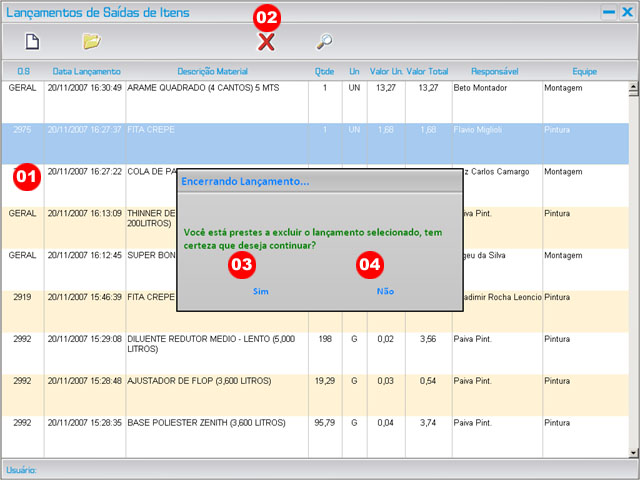
Task: Cancel deletion by clicking Não
Action: pos(385,291)
